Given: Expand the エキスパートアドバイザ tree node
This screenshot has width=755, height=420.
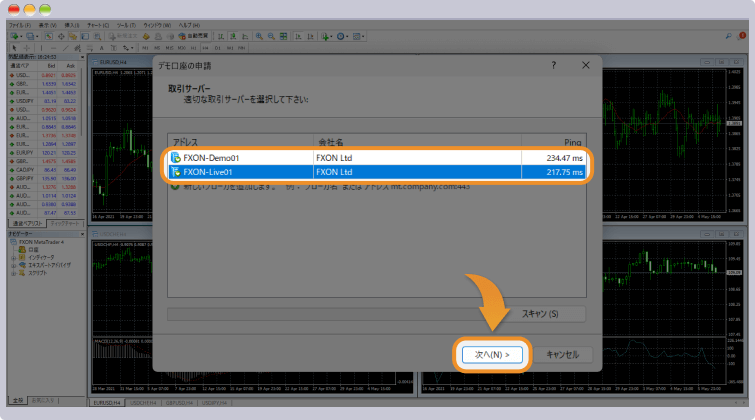Looking at the screenshot, I should point(13,265).
